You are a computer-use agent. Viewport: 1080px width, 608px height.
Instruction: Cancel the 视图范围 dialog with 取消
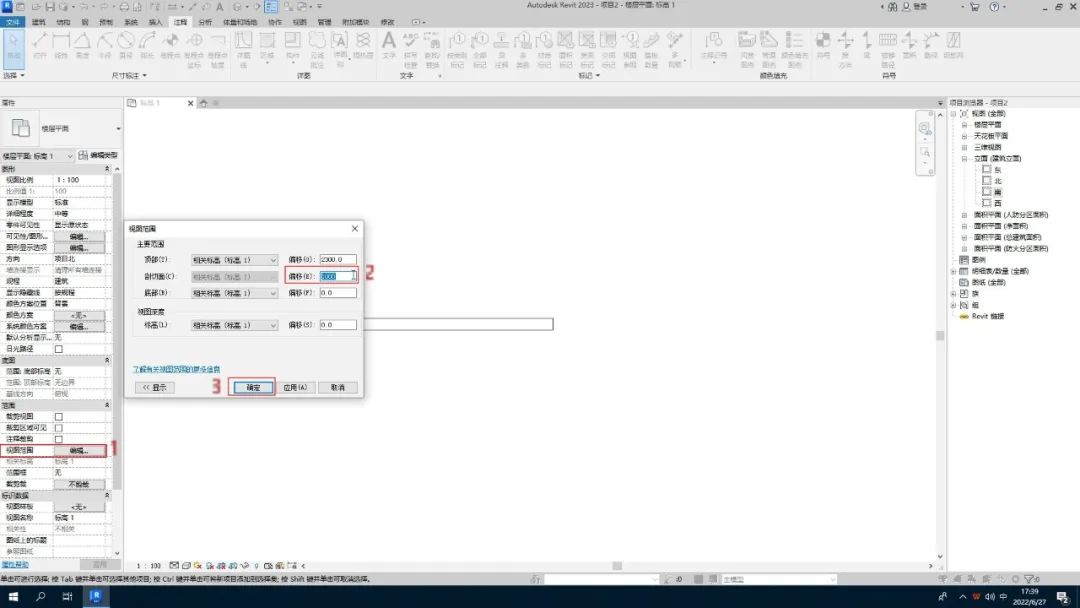point(338,388)
